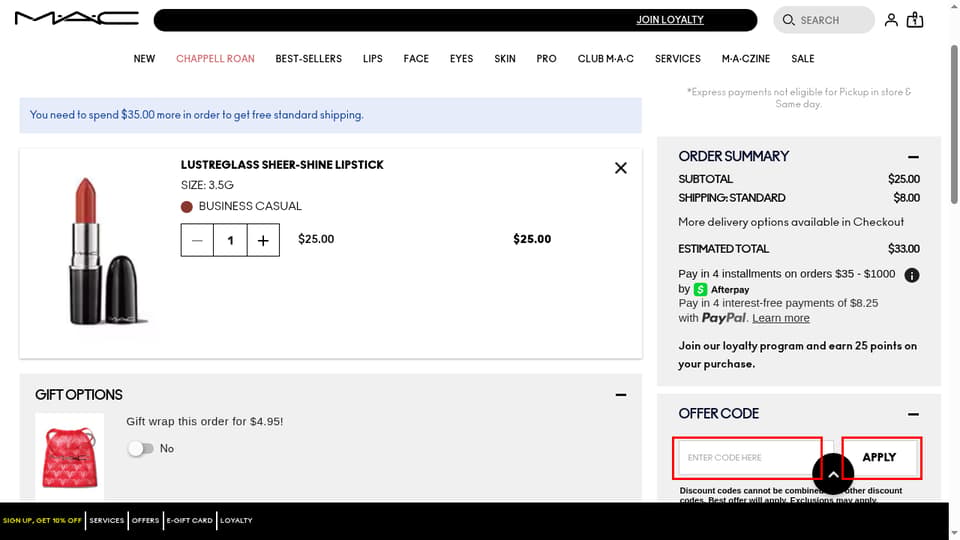Viewport: 960px width, 540px height.
Task: Click the Business Casual shade swatch
Action: tap(187, 207)
